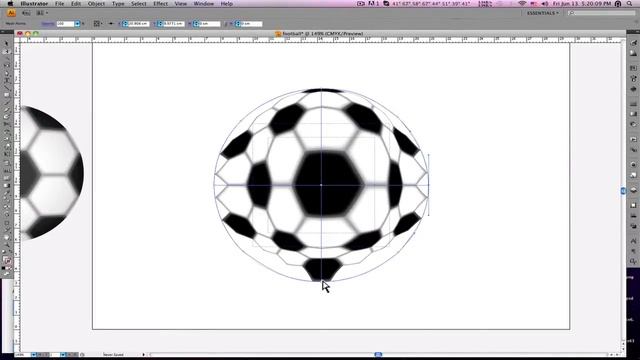Image resolution: width=640 pixels, height=360 pixels.
Task: Select the partial soccer ball at left edge
Action: [52, 173]
